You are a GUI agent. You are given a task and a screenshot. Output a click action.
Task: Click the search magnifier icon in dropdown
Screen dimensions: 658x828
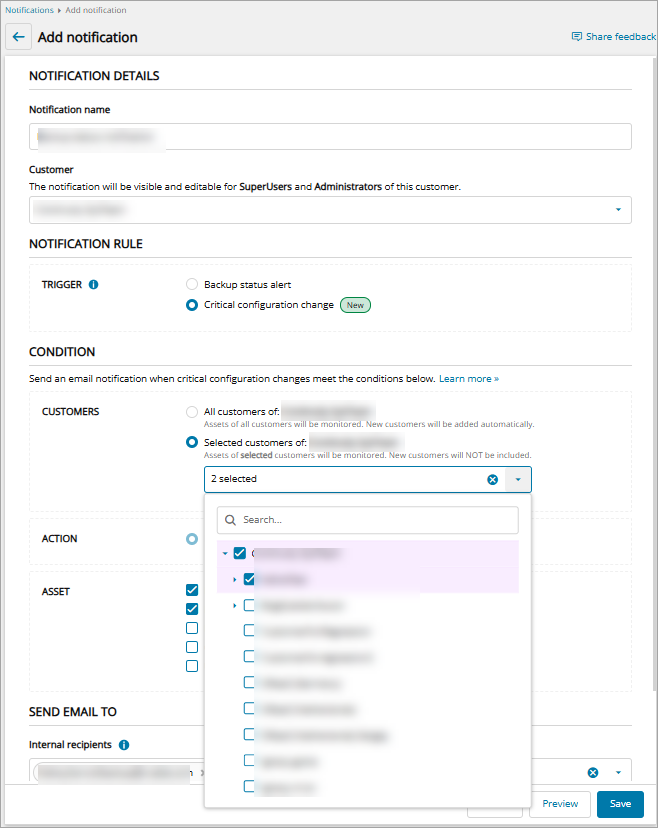(x=231, y=520)
